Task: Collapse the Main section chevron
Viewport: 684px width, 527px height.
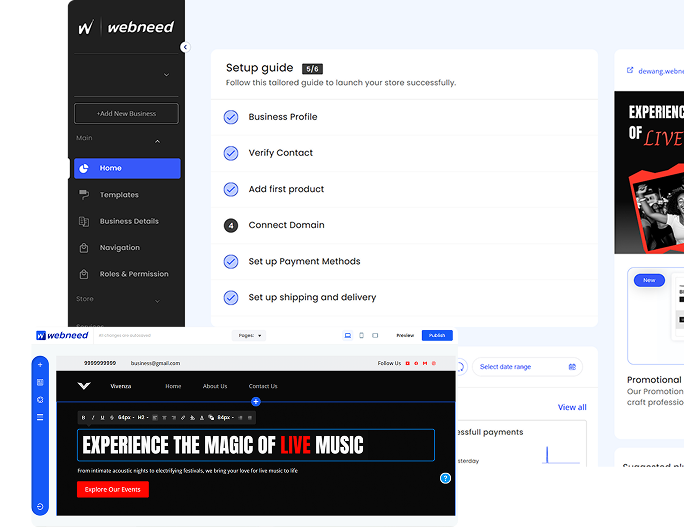Action: tap(157, 141)
